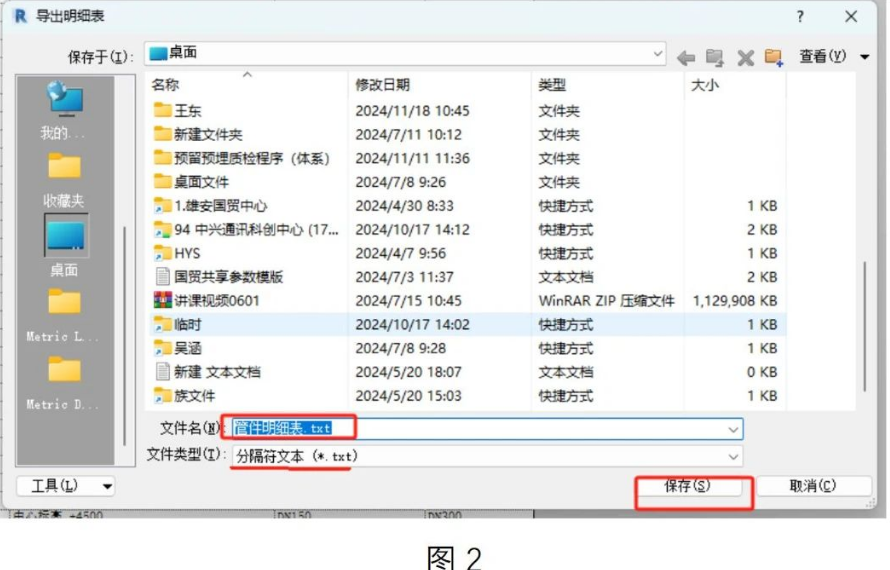Open the Metric D... places folder
The width and height of the screenshot is (890, 570).
[64, 383]
